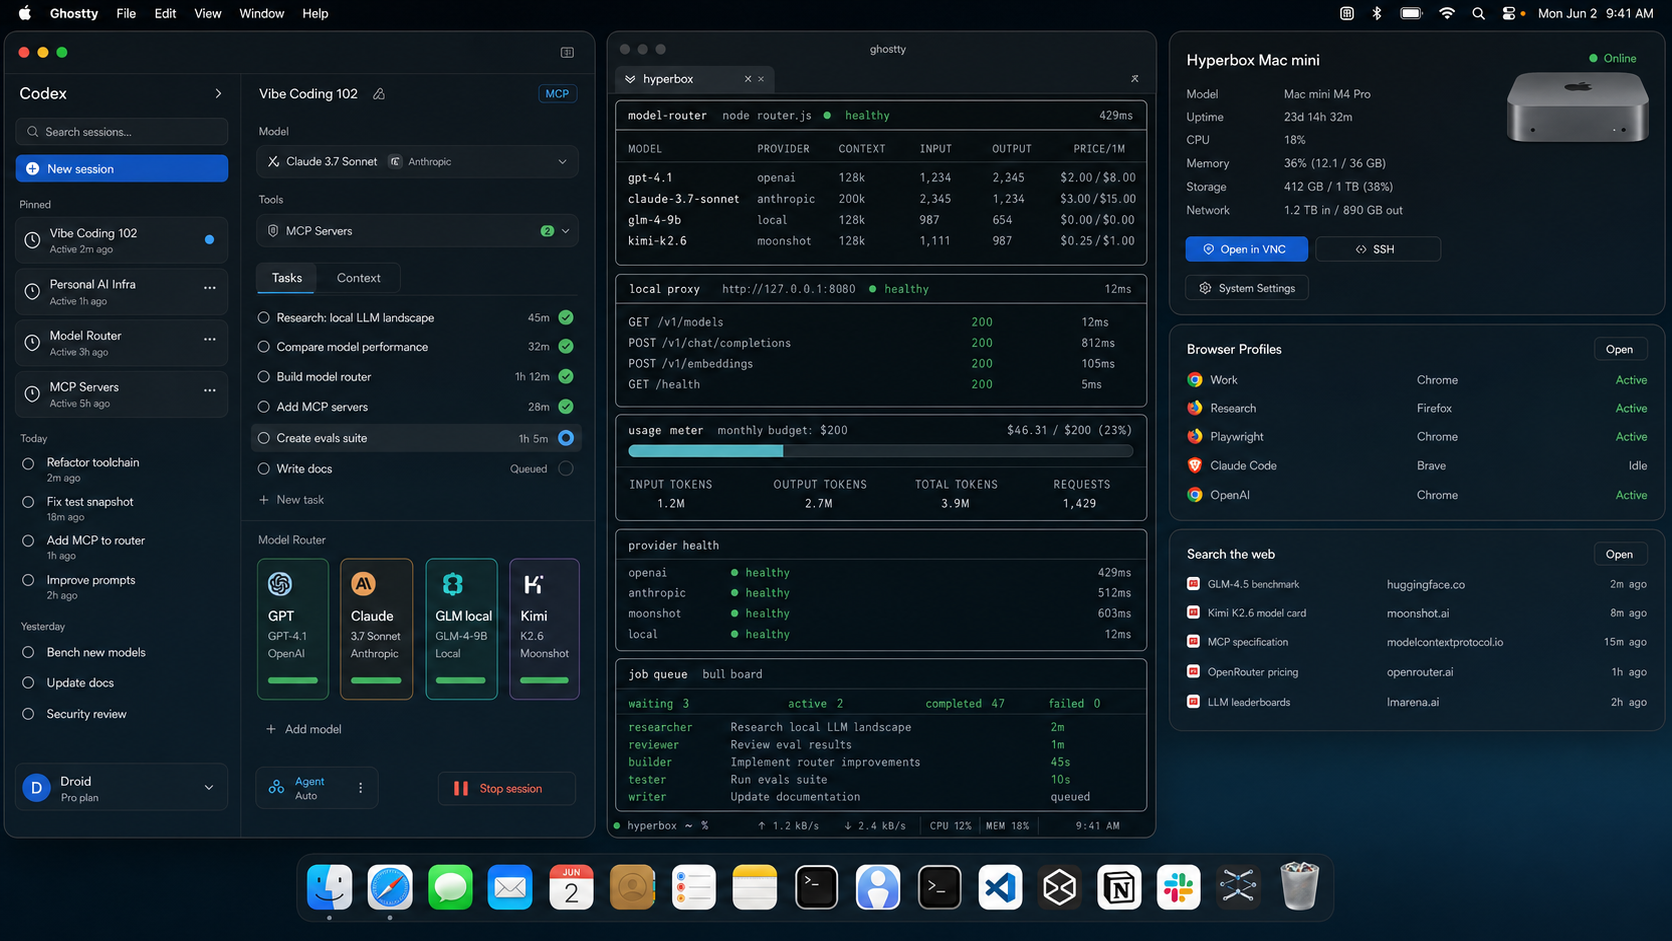Switch to the Context tab
1672x941 pixels.
[358, 278]
